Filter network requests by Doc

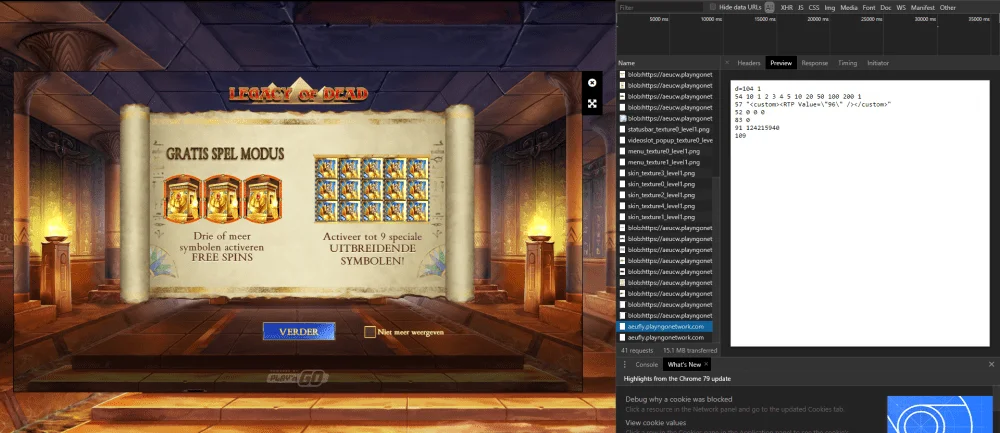point(886,8)
